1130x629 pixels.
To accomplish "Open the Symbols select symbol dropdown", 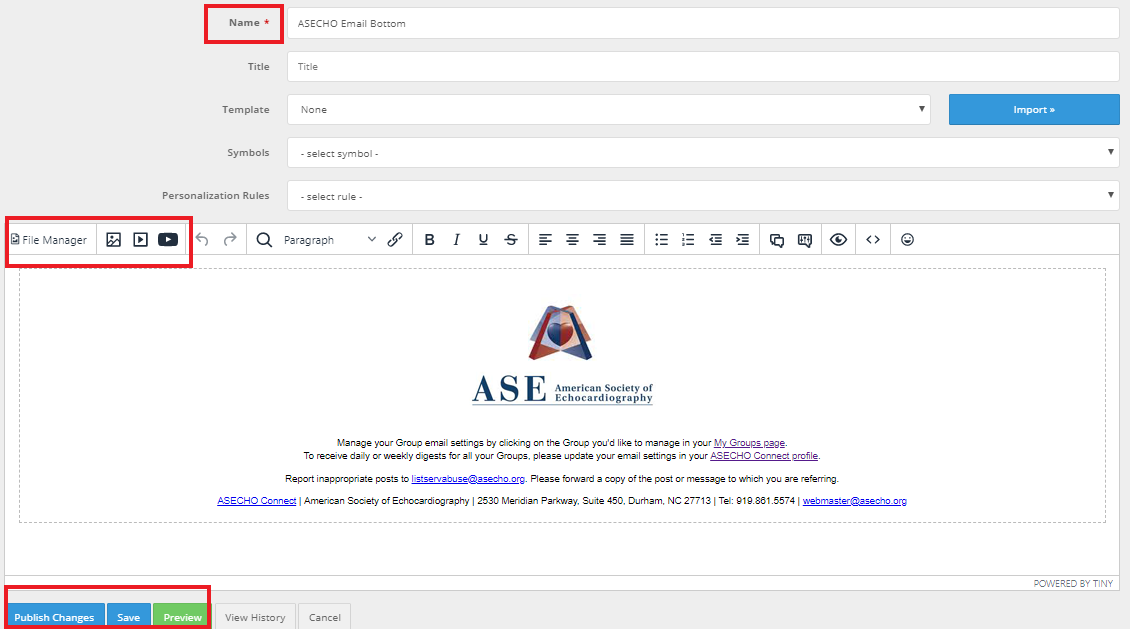I will 703,153.
